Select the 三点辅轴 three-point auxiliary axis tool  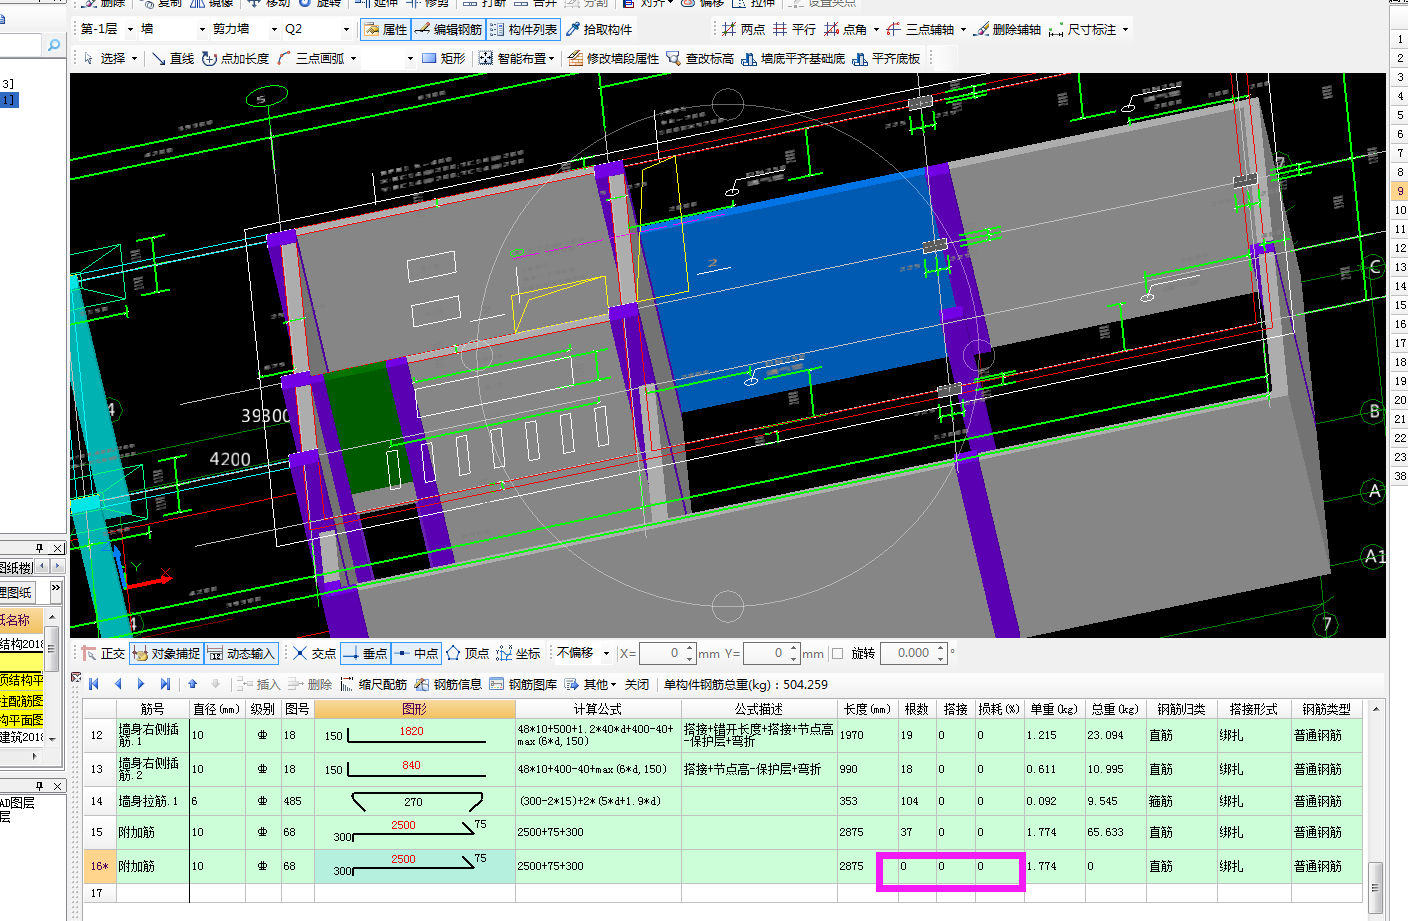pyautogui.click(x=920, y=29)
